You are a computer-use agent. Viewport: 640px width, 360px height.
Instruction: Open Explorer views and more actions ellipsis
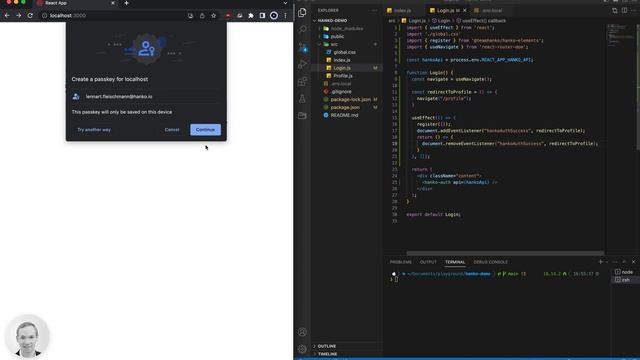tap(375, 11)
